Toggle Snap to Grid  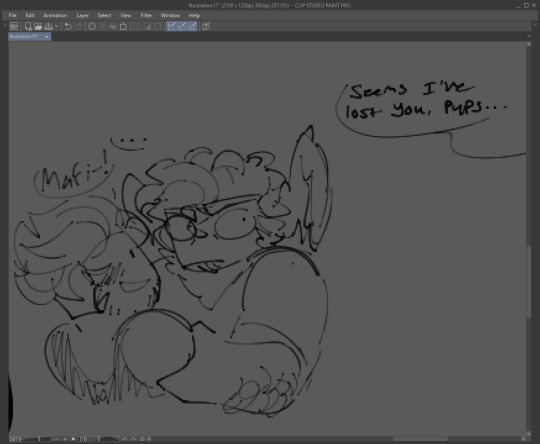(x=192, y=26)
